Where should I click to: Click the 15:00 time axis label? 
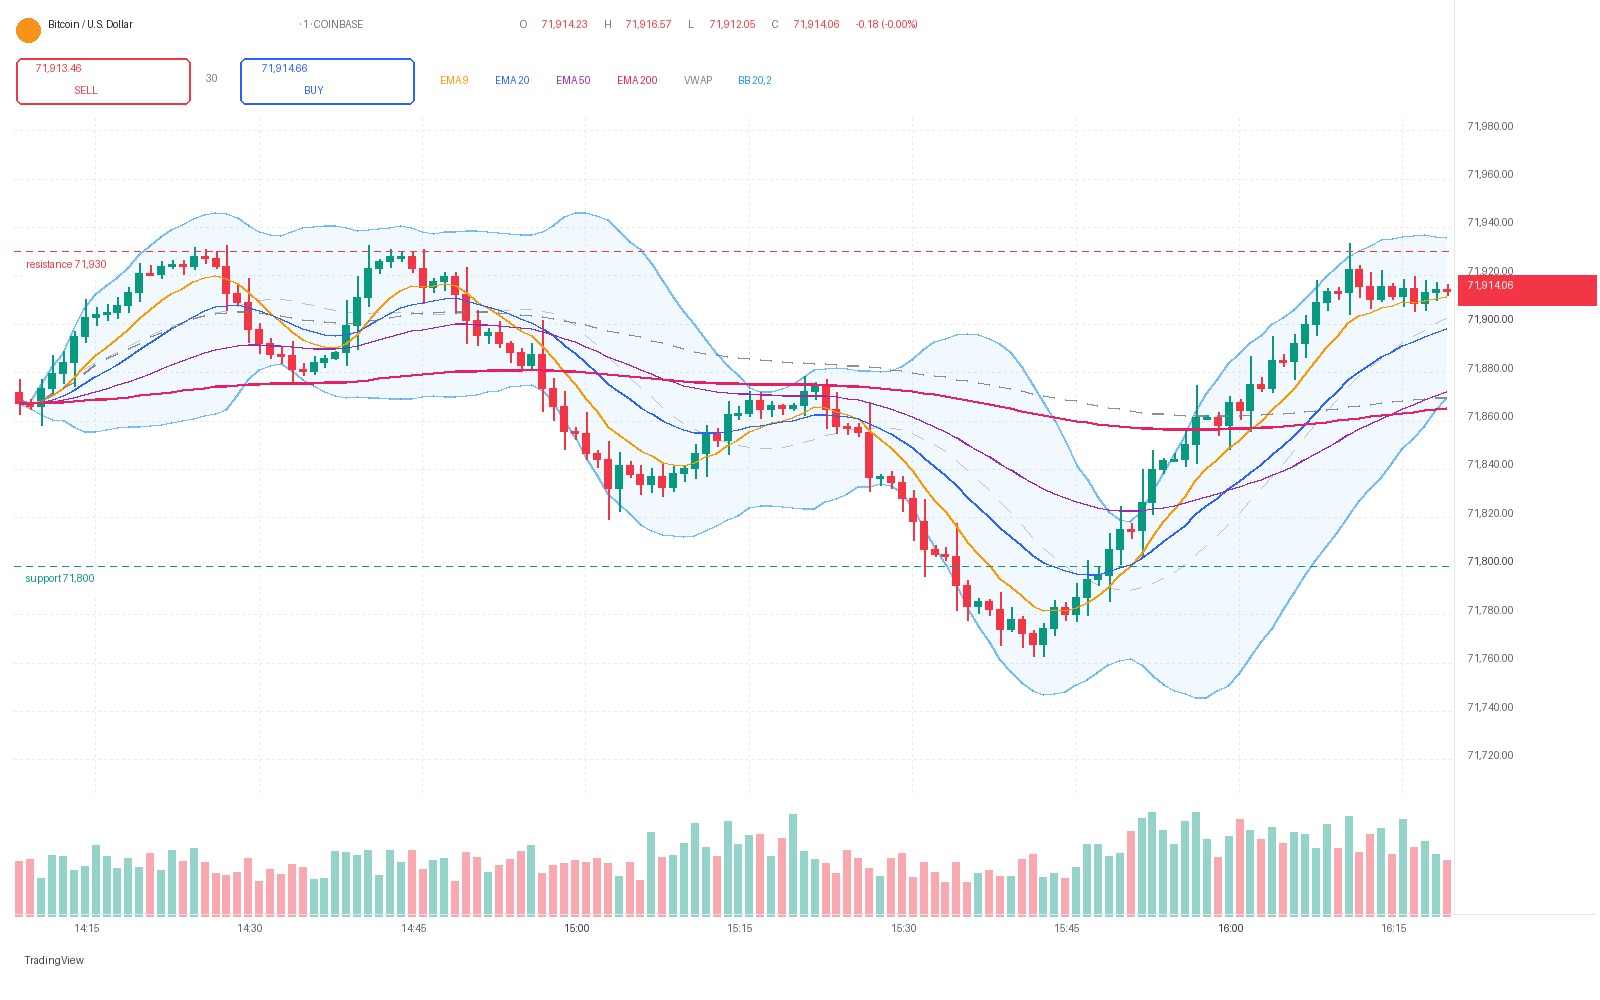tap(577, 928)
